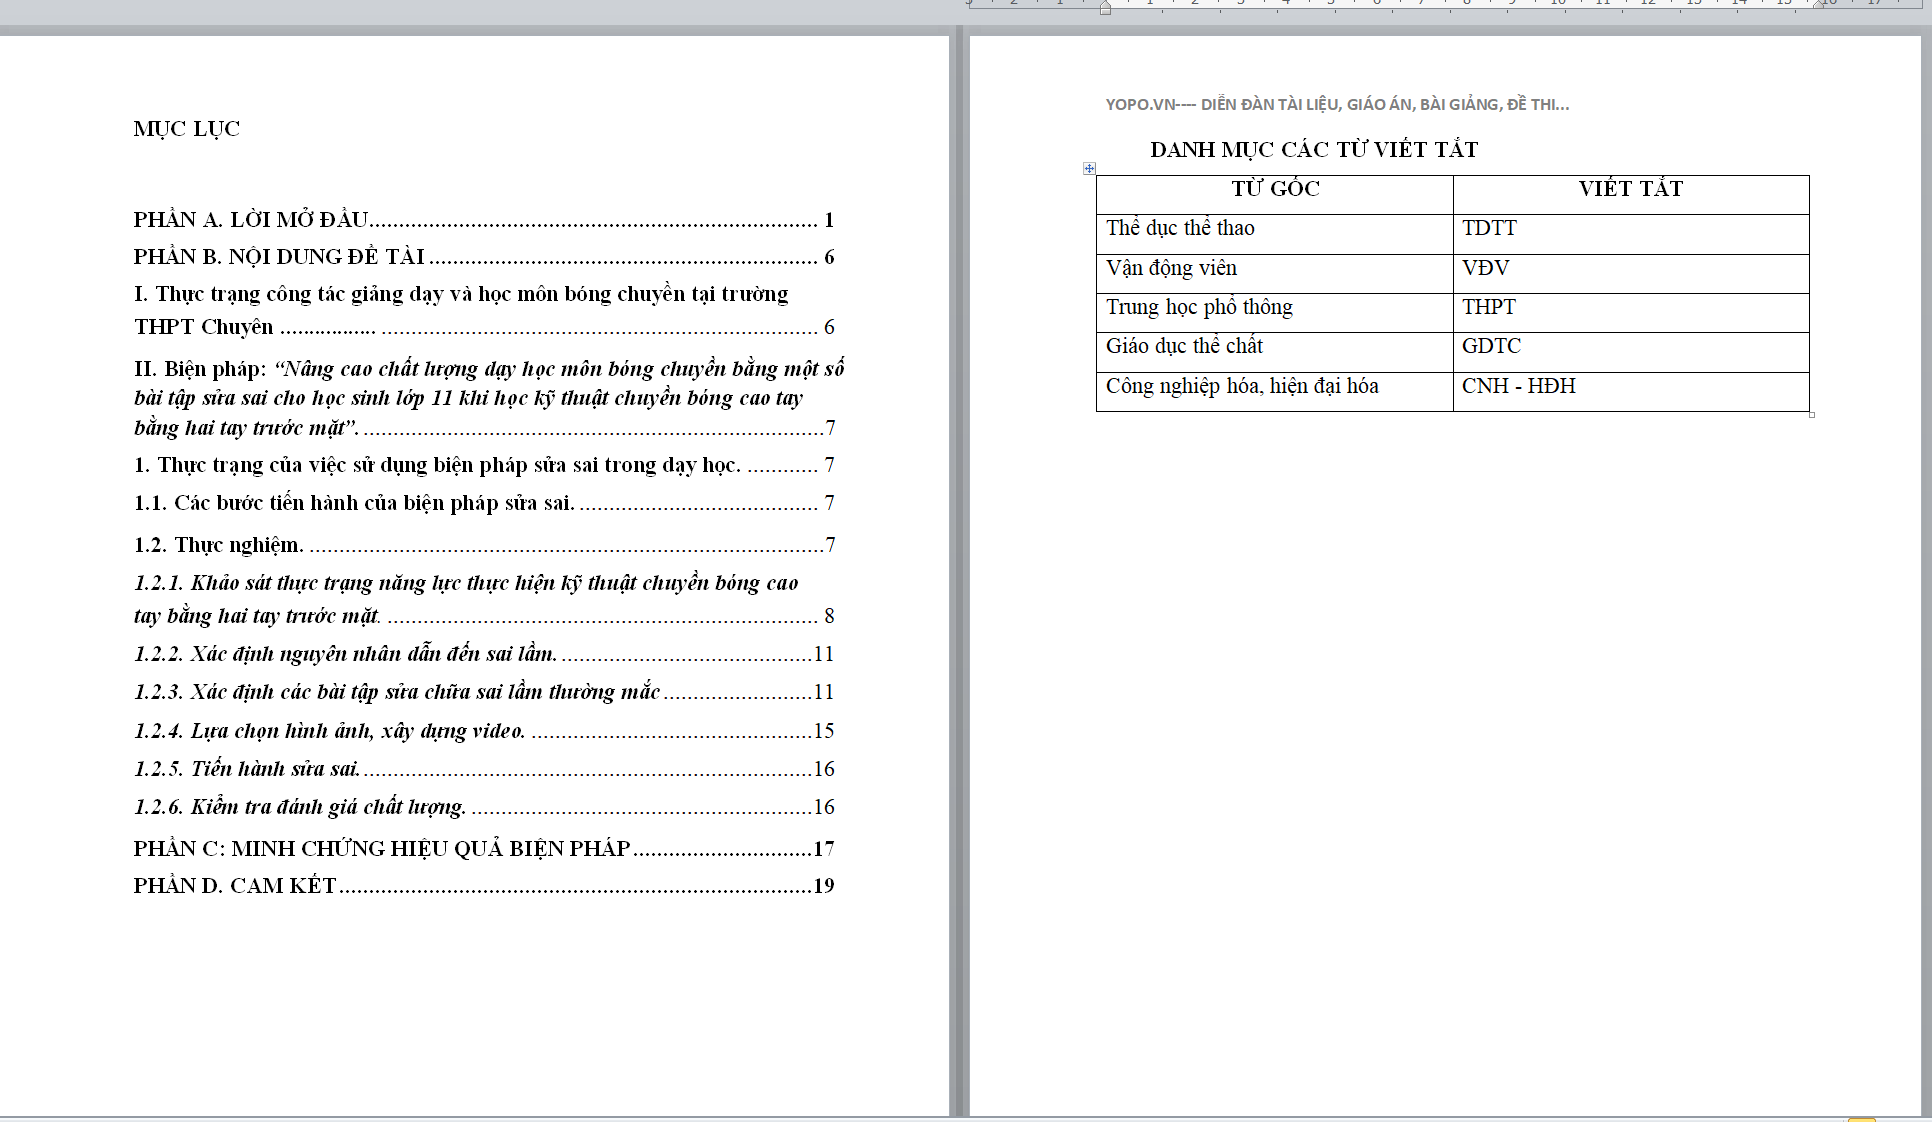Viewport: 1932px width, 1122px height.
Task: Open TOC entry 1.1. Các bước tiến hành
Action: 484,503
